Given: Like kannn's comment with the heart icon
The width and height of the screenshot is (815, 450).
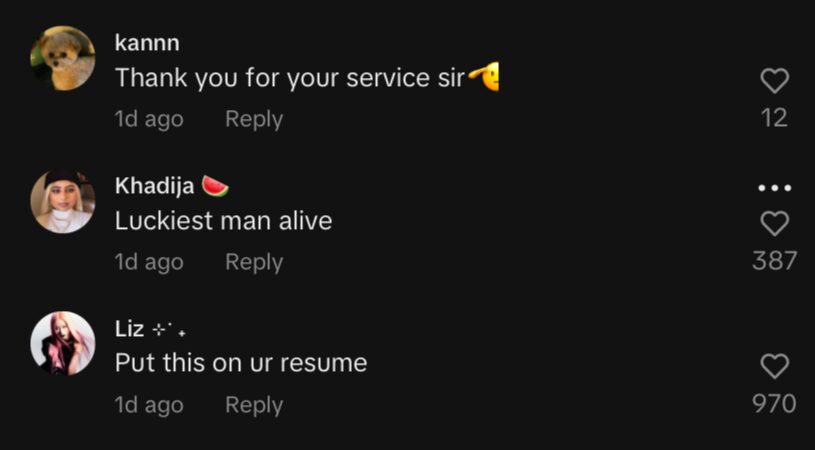Looking at the screenshot, I should click(774, 81).
